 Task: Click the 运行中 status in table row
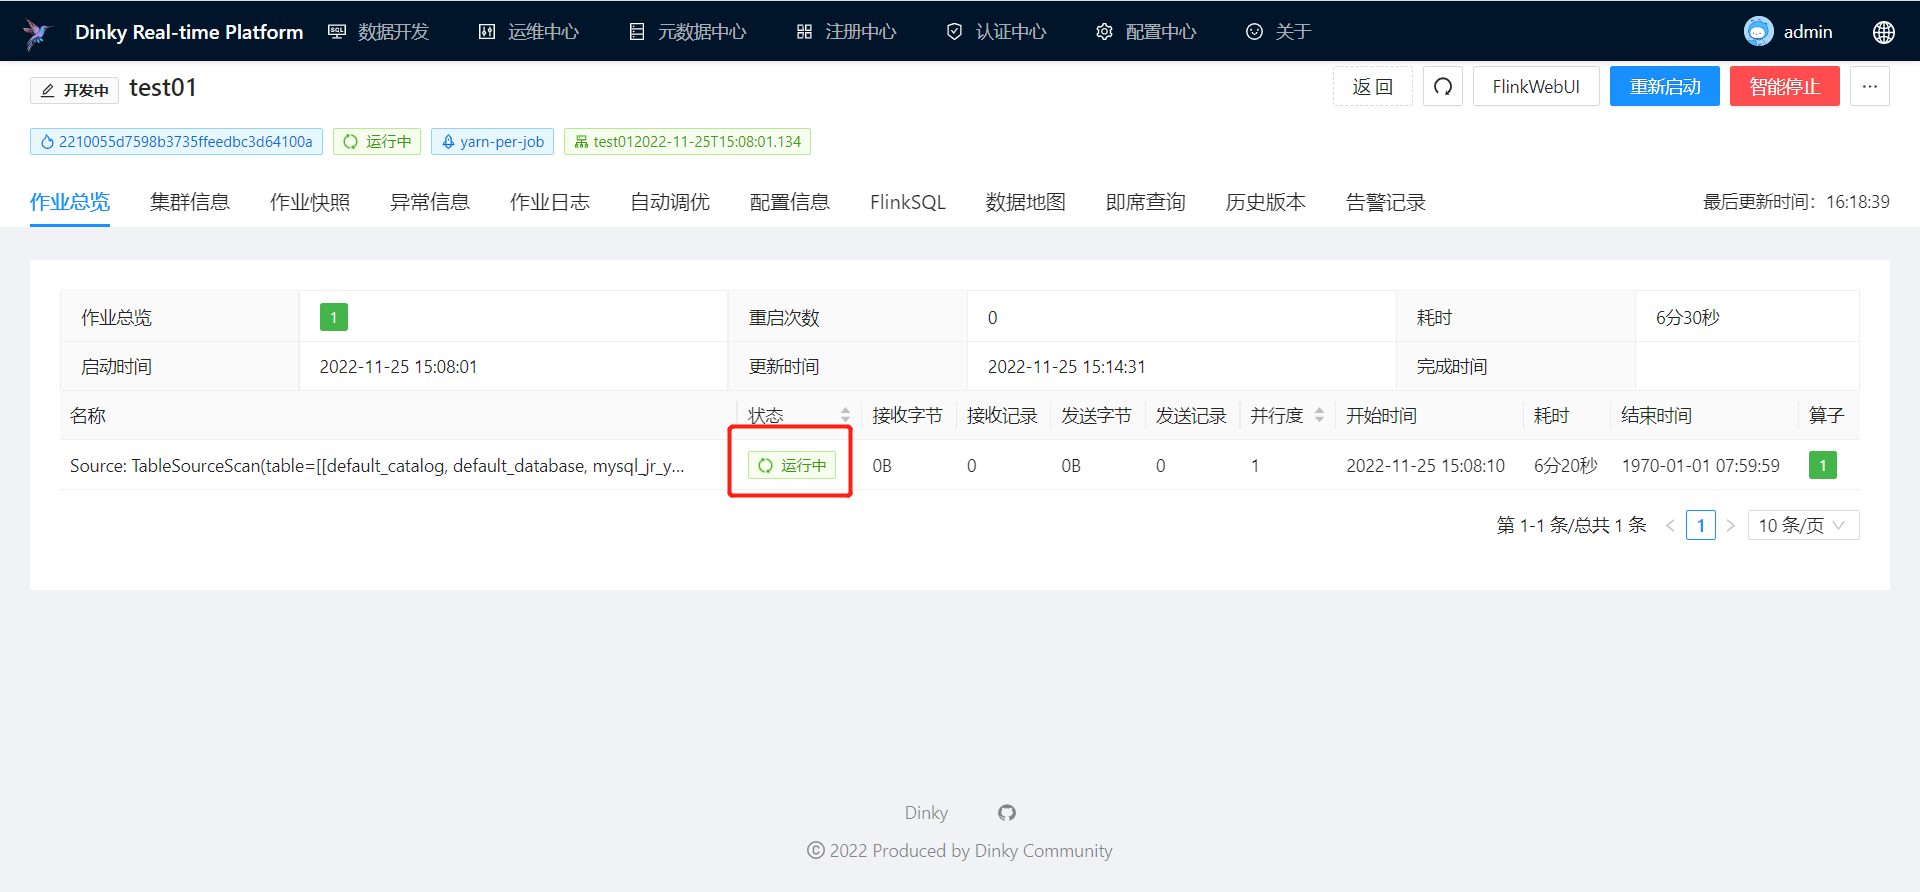point(792,465)
